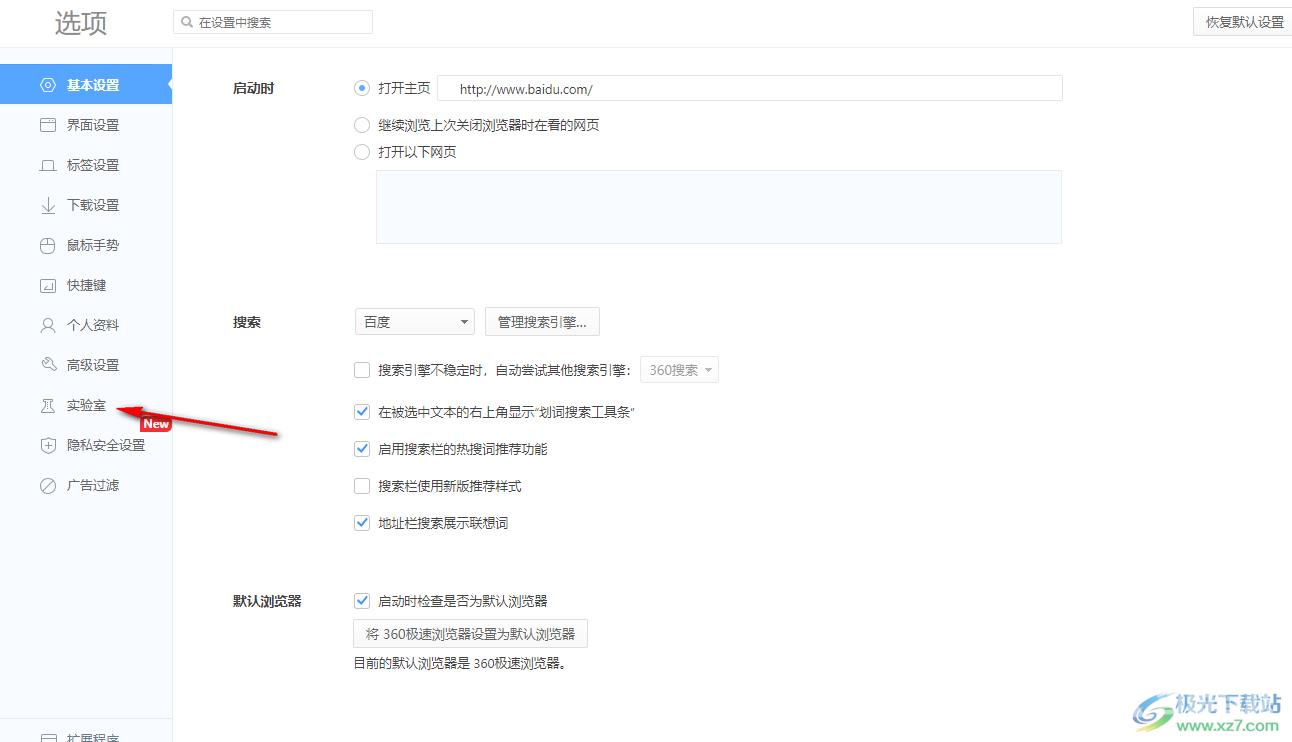The width and height of the screenshot is (1292, 742).
Task: Click the 搜索 section label
Action: (246, 323)
